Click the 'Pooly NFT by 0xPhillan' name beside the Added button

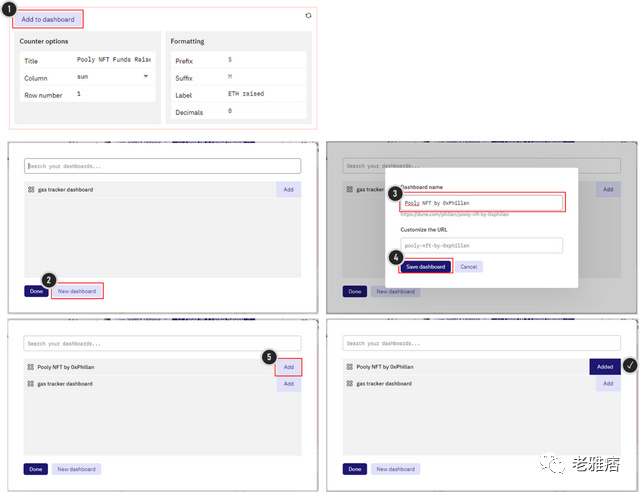coord(385,367)
